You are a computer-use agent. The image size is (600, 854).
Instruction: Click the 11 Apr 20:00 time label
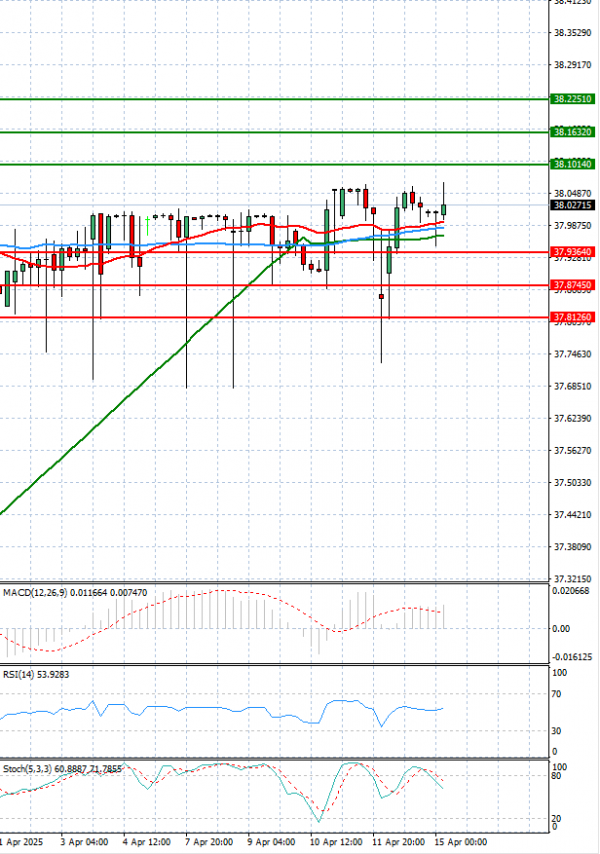(x=399, y=842)
